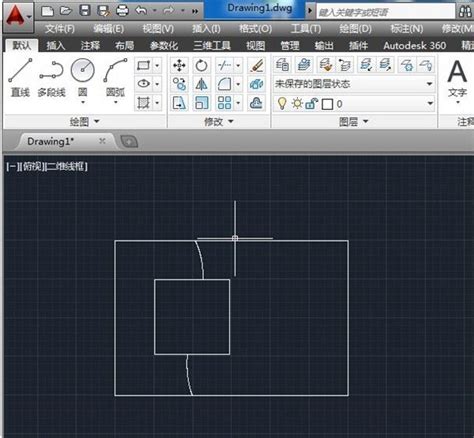The image size is (474, 438).
Task: Activate the Rotate tool
Action: coord(201,65)
